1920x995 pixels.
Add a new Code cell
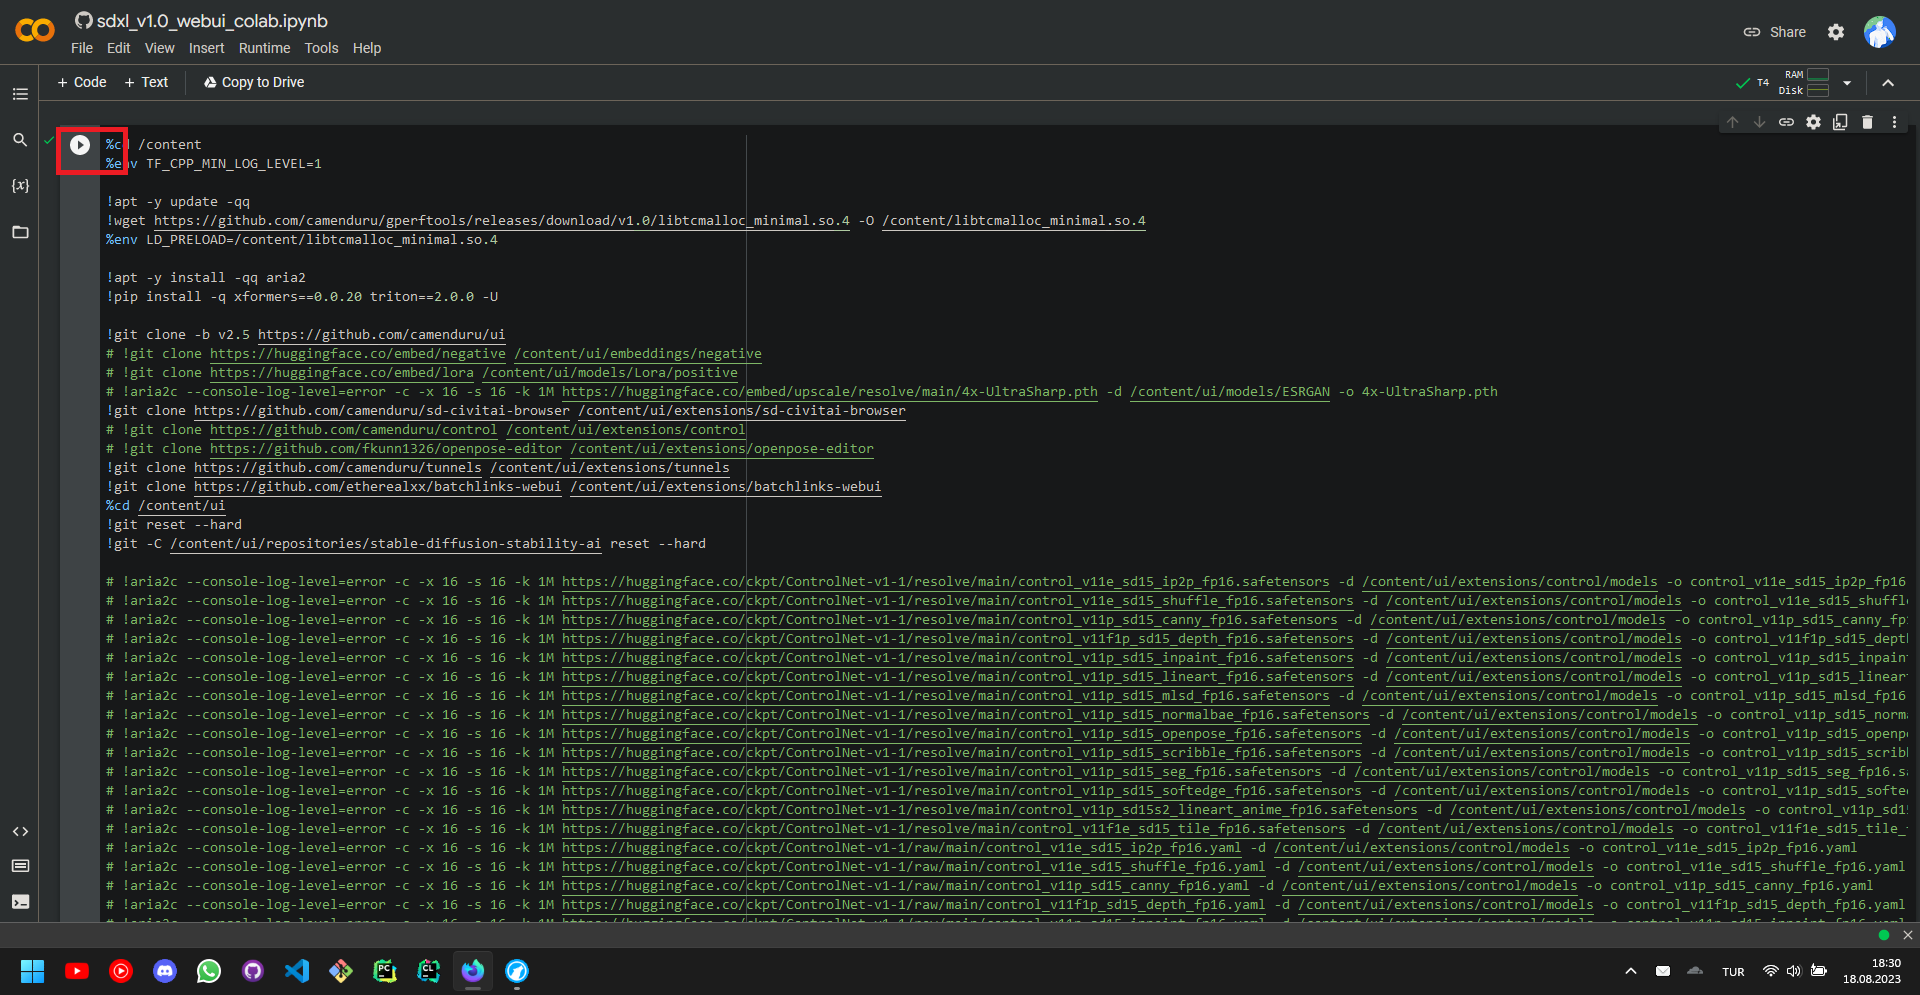click(82, 82)
